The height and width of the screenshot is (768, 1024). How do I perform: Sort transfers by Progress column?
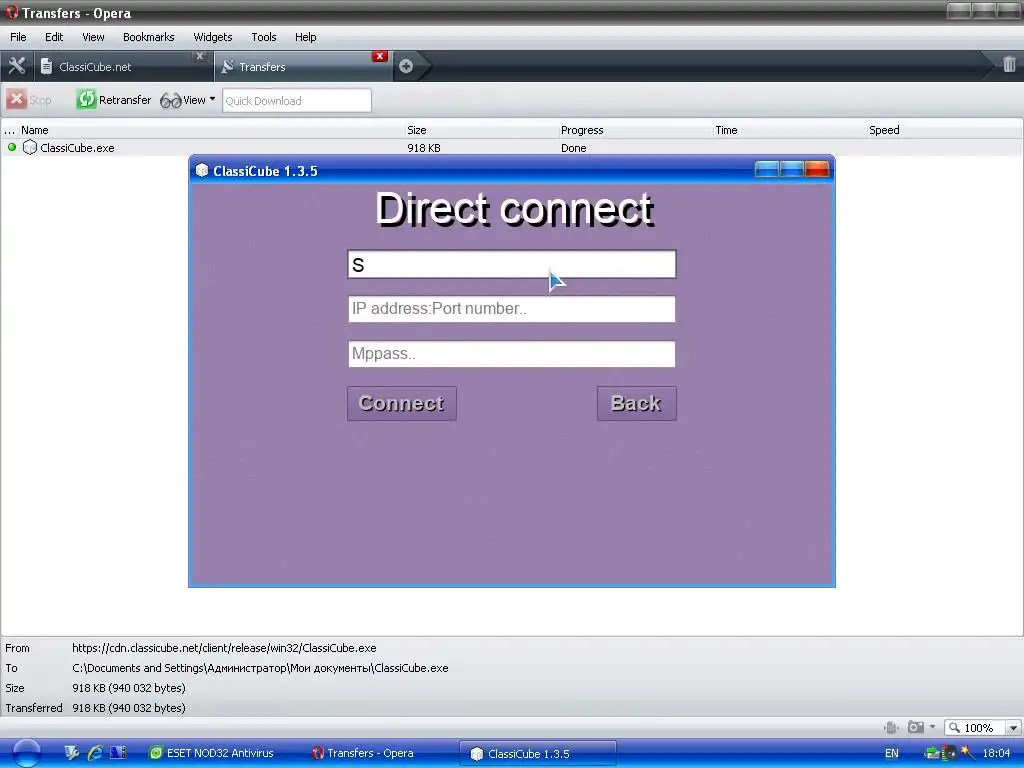[582, 130]
